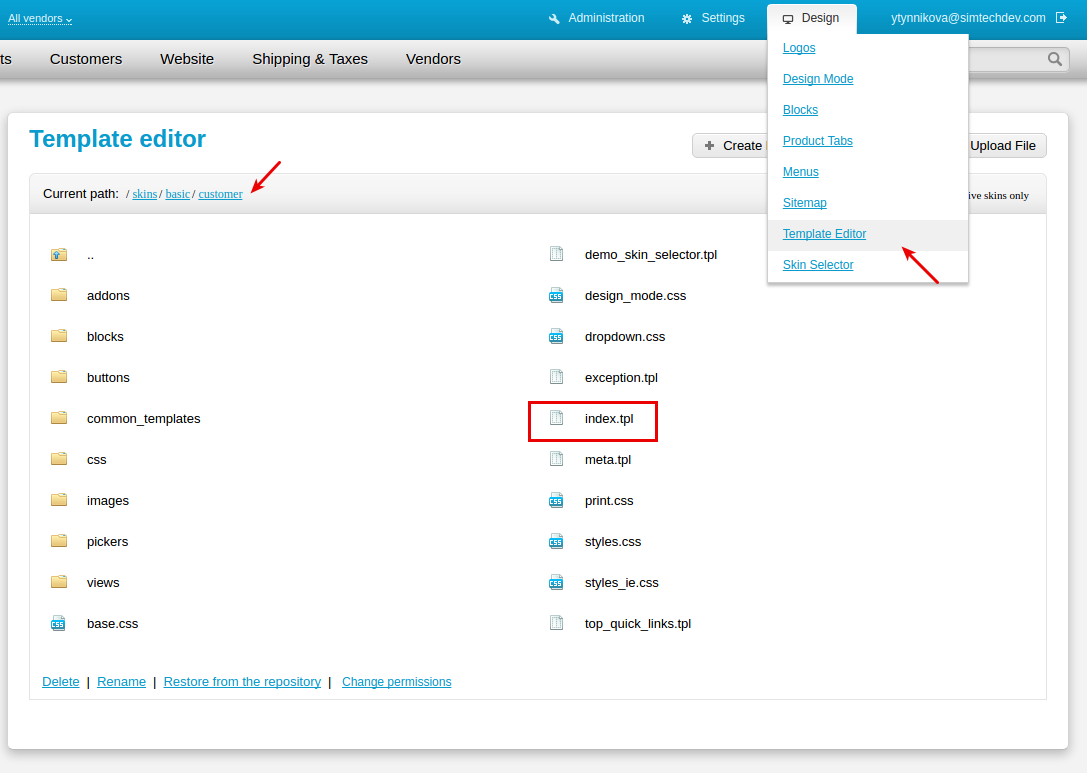Screen dimensions: 1087x773
Task: Select the index.tpl file name
Action: [609, 419]
